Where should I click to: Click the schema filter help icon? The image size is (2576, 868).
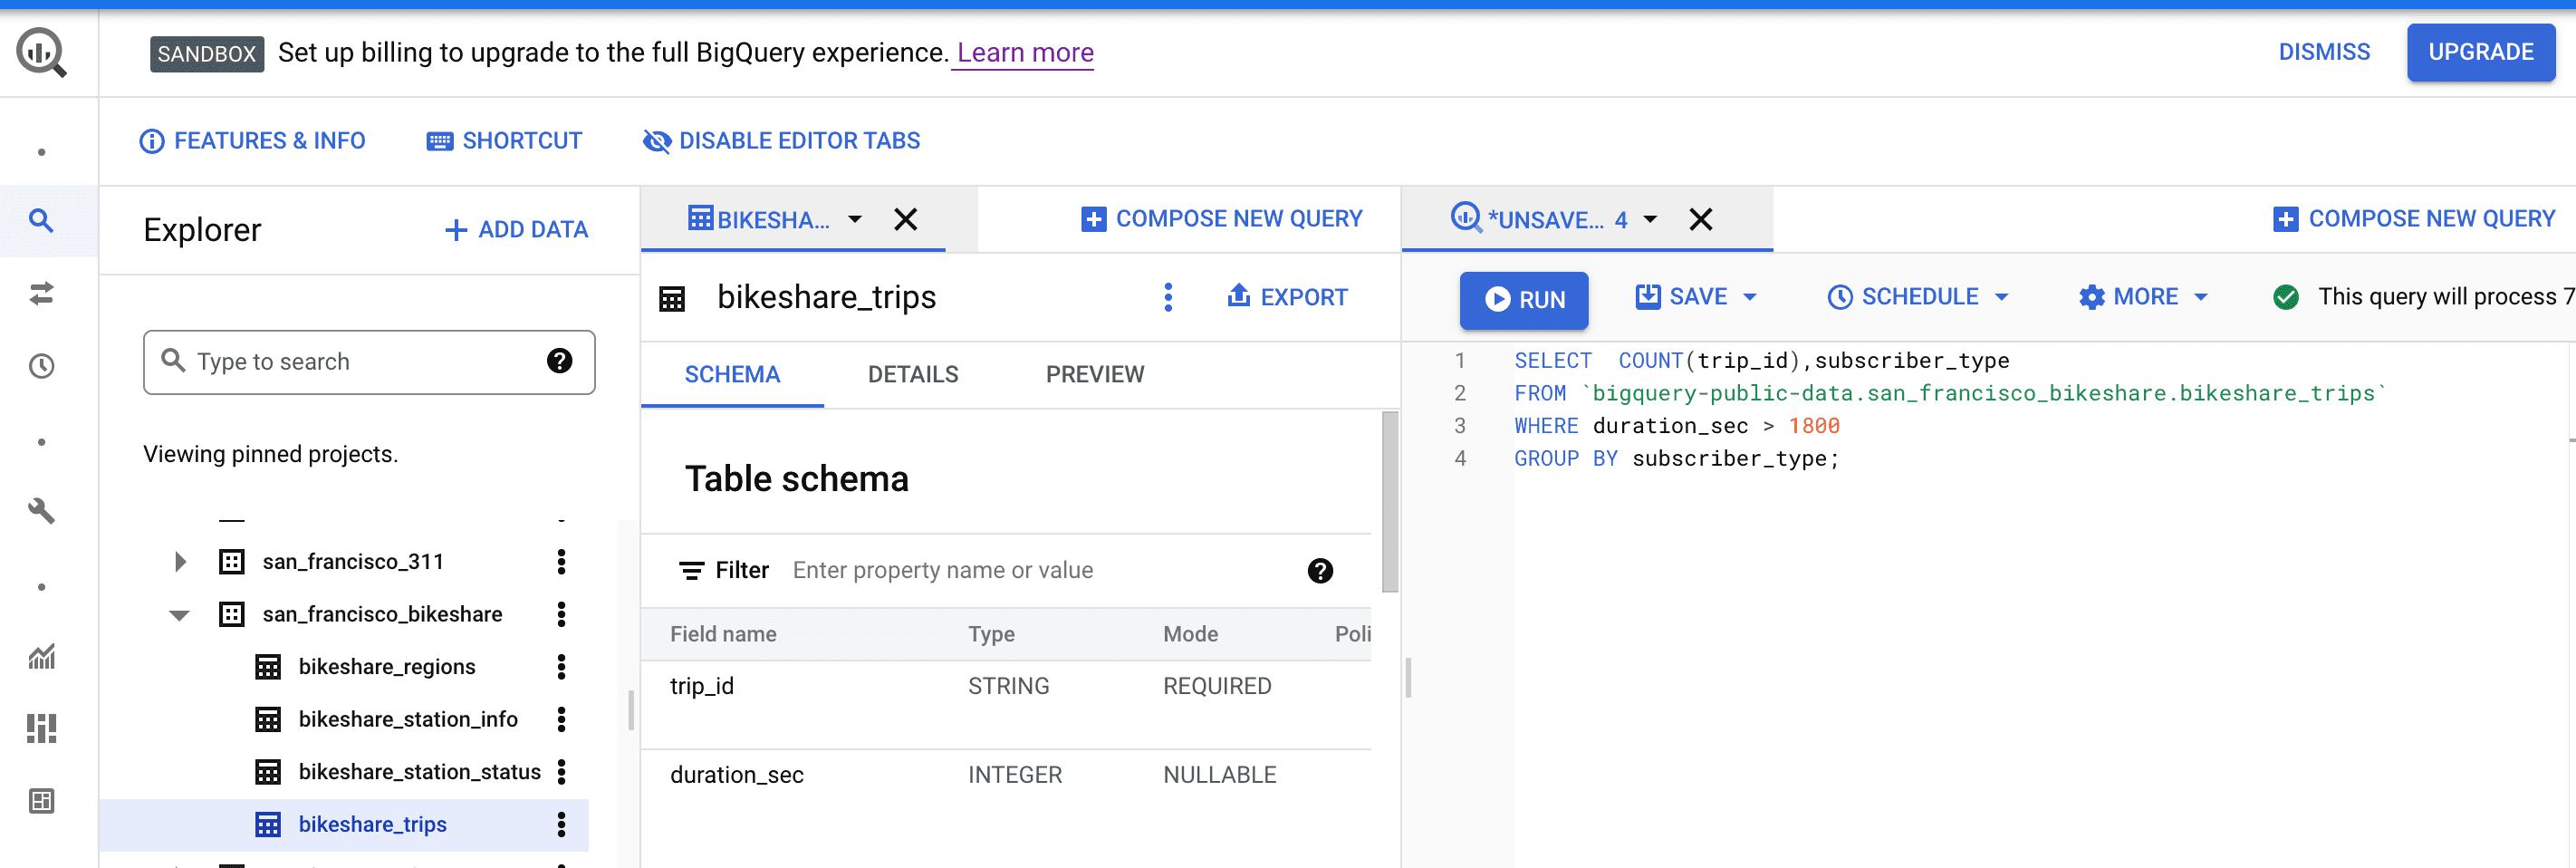pos(1319,570)
